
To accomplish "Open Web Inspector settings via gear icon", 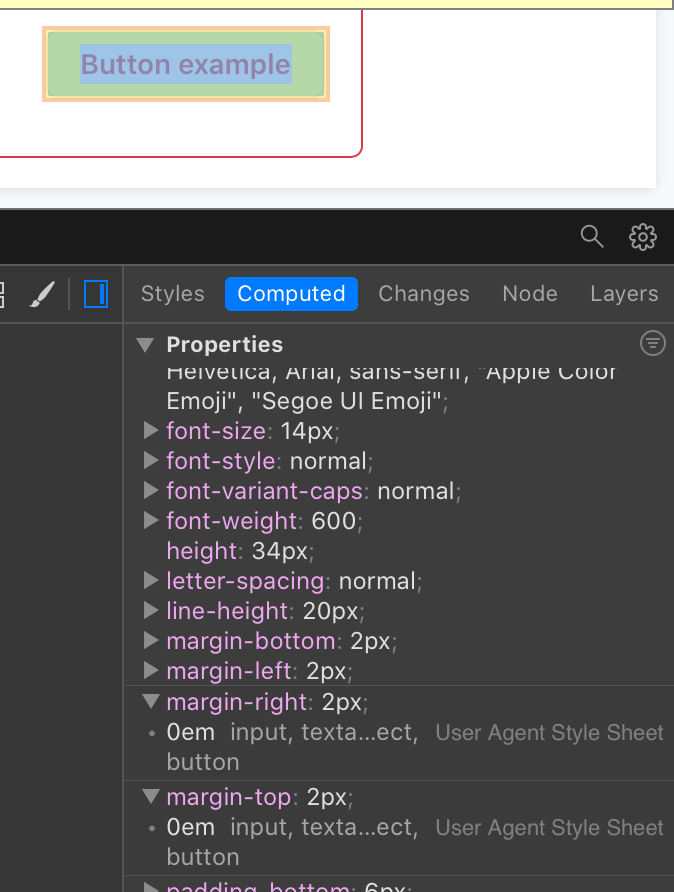I will [x=642, y=237].
